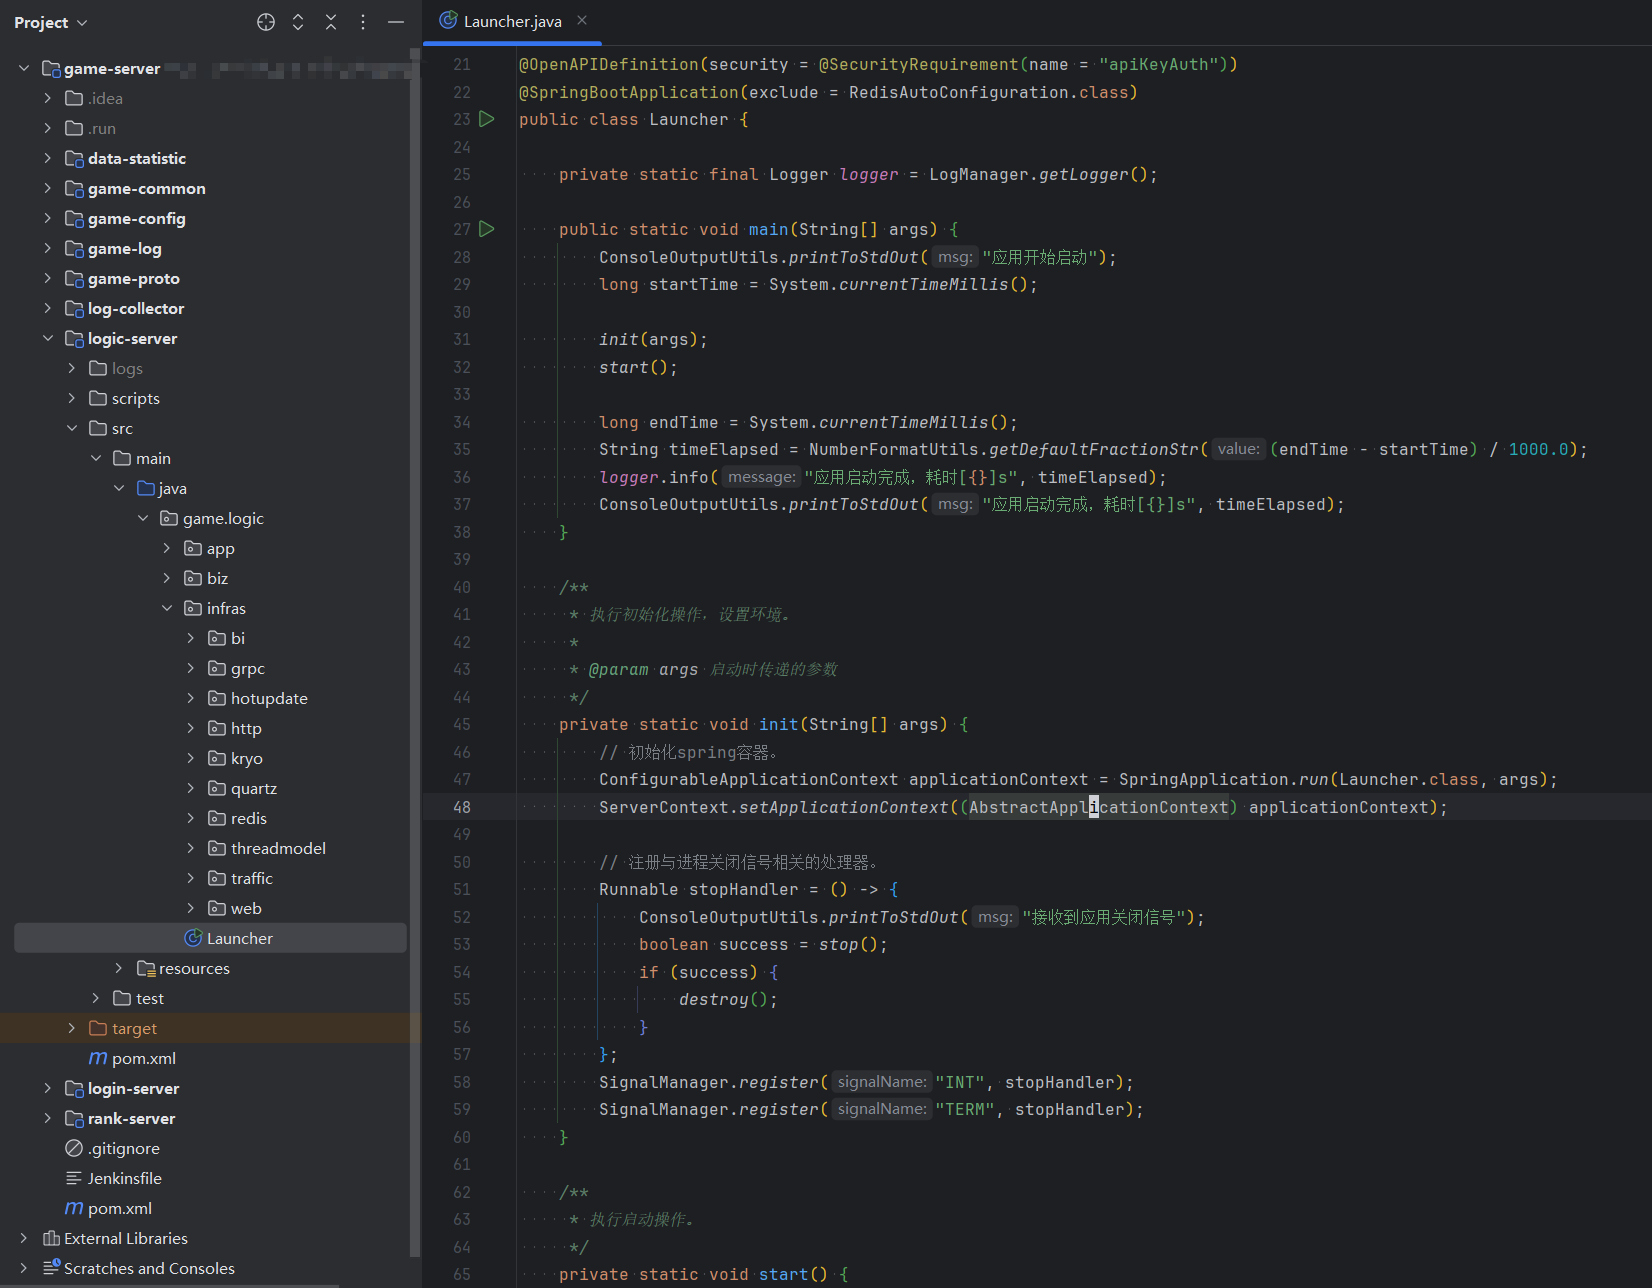This screenshot has width=1652, height=1288.
Task: Click line number 48 in the gutter
Action: 461,807
